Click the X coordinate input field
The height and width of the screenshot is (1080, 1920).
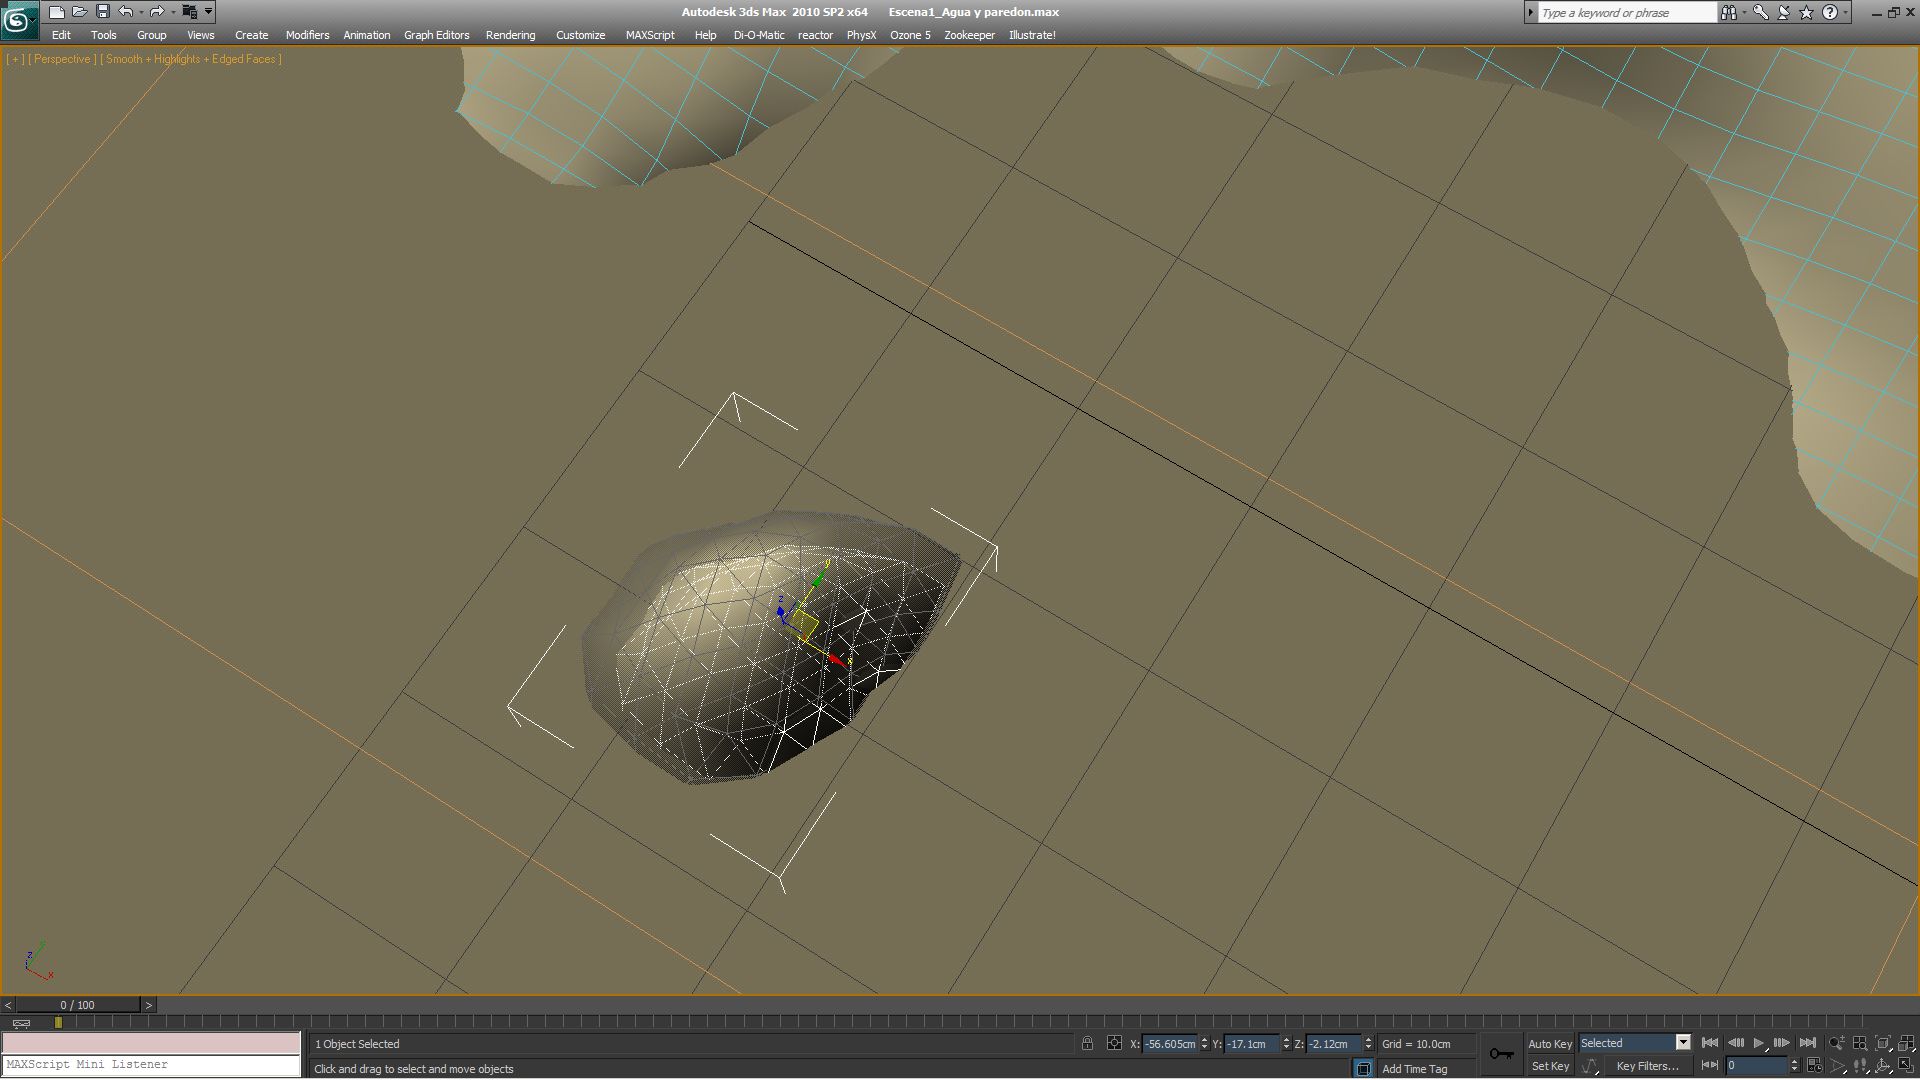[x=1169, y=1043]
